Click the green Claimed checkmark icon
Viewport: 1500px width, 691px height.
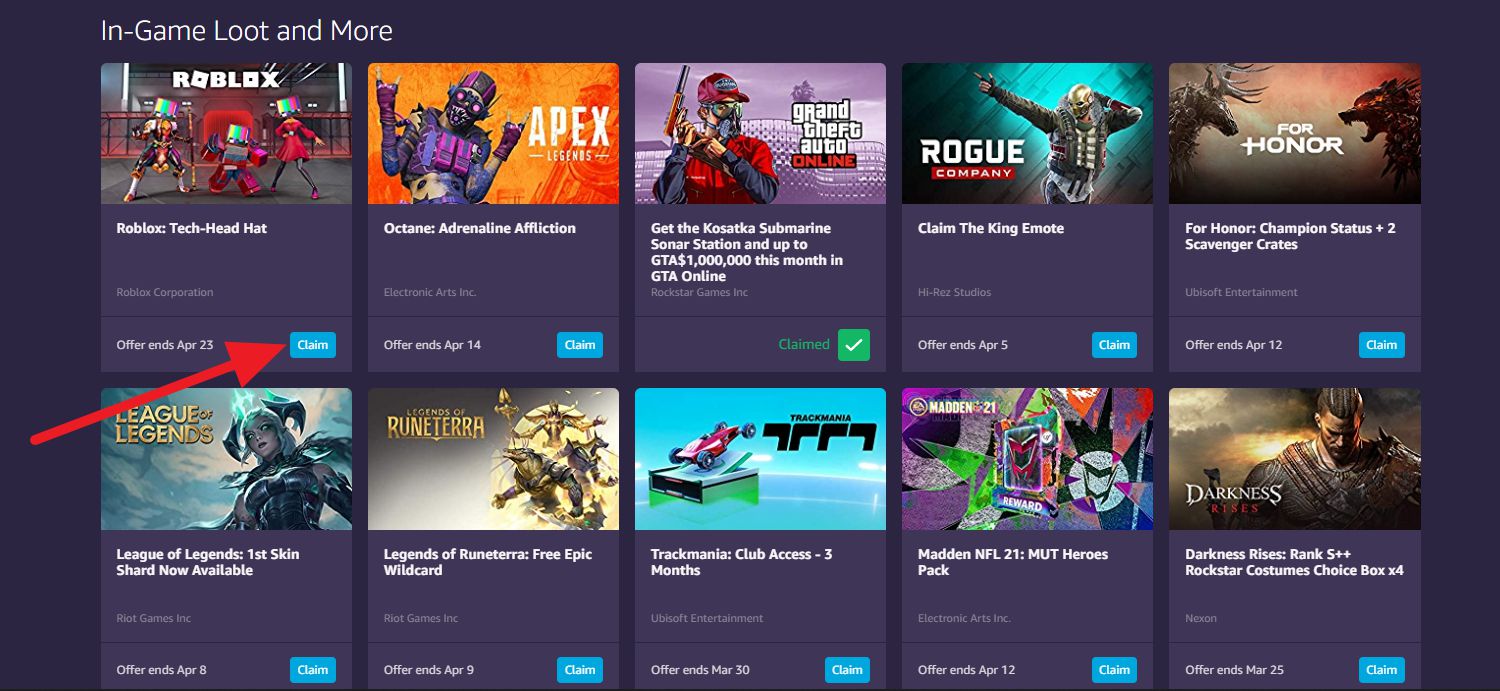tap(854, 345)
